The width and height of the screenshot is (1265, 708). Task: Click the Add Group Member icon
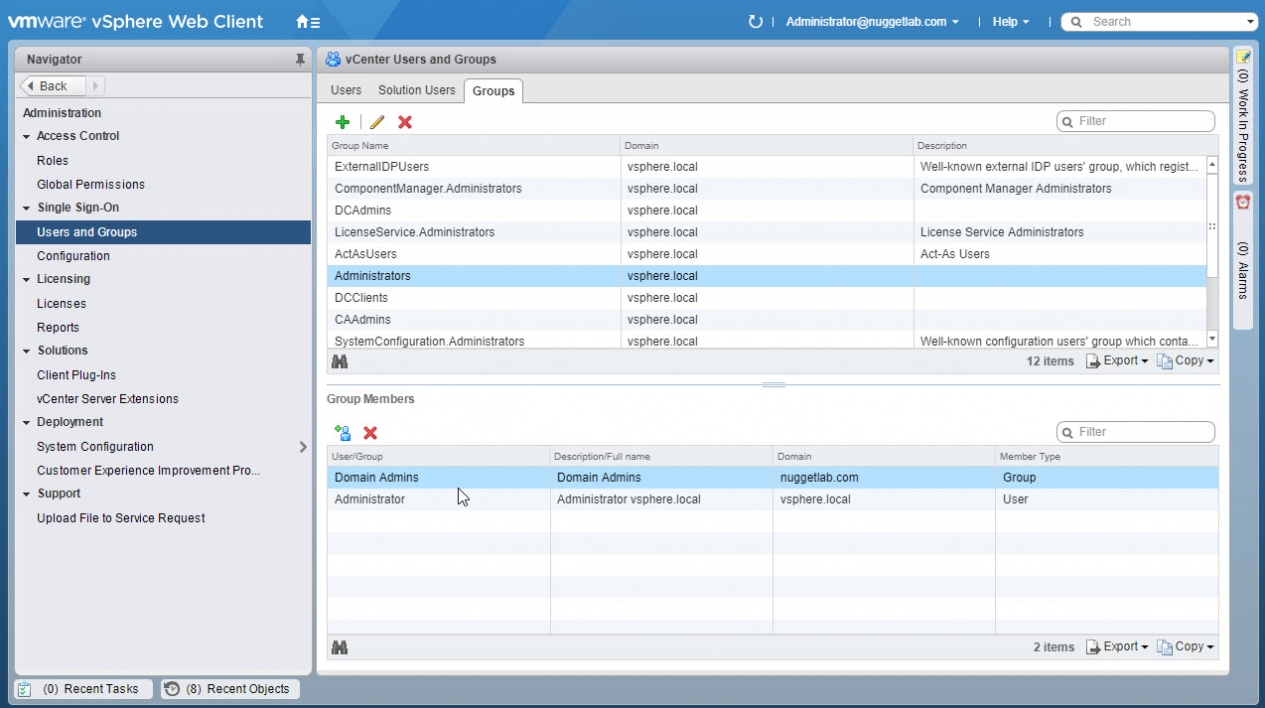pyautogui.click(x=342, y=433)
